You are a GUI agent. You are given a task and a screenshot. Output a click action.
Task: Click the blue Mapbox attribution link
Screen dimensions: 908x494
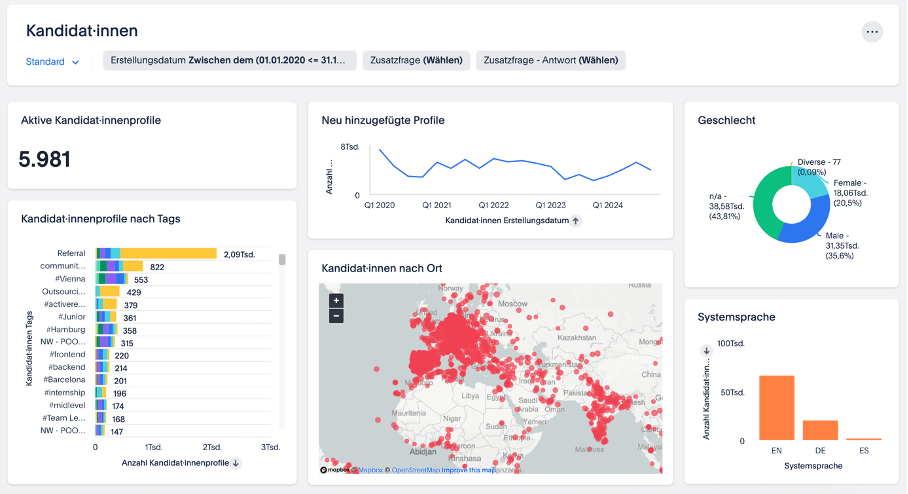371,470
